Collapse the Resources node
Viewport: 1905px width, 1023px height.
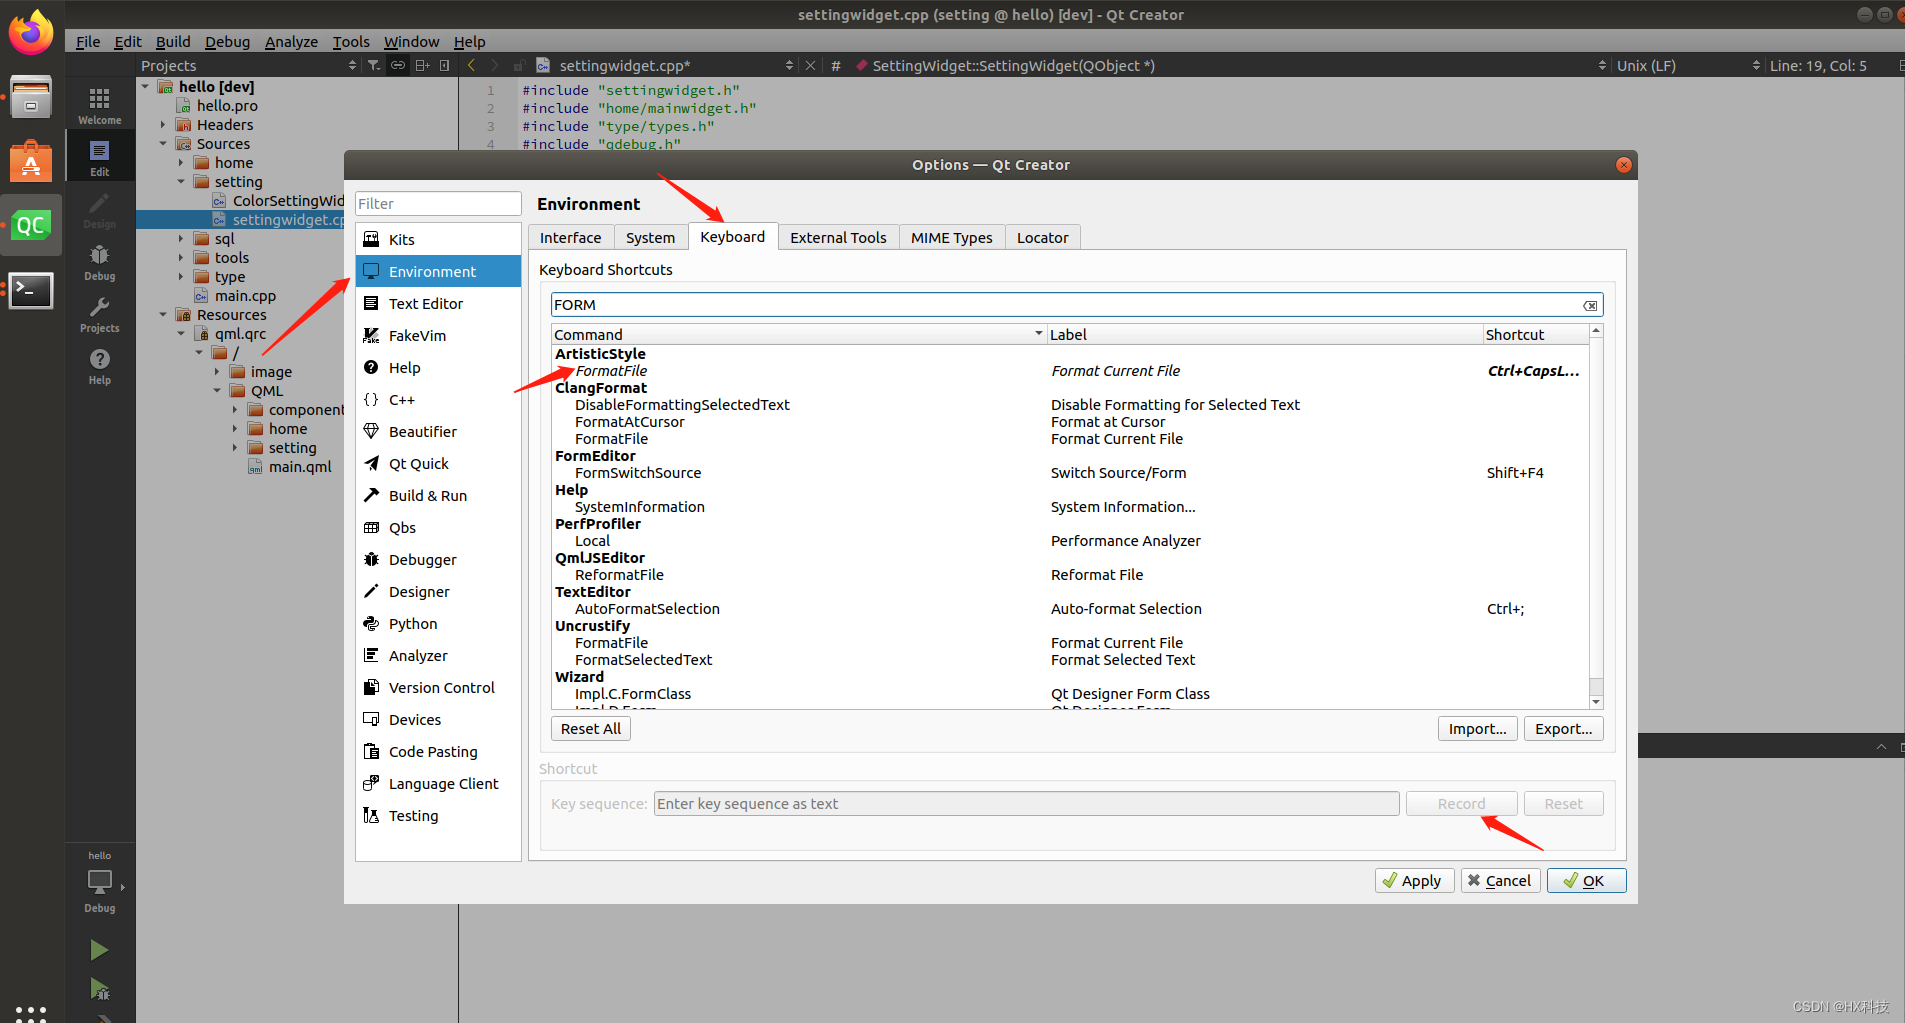(163, 315)
